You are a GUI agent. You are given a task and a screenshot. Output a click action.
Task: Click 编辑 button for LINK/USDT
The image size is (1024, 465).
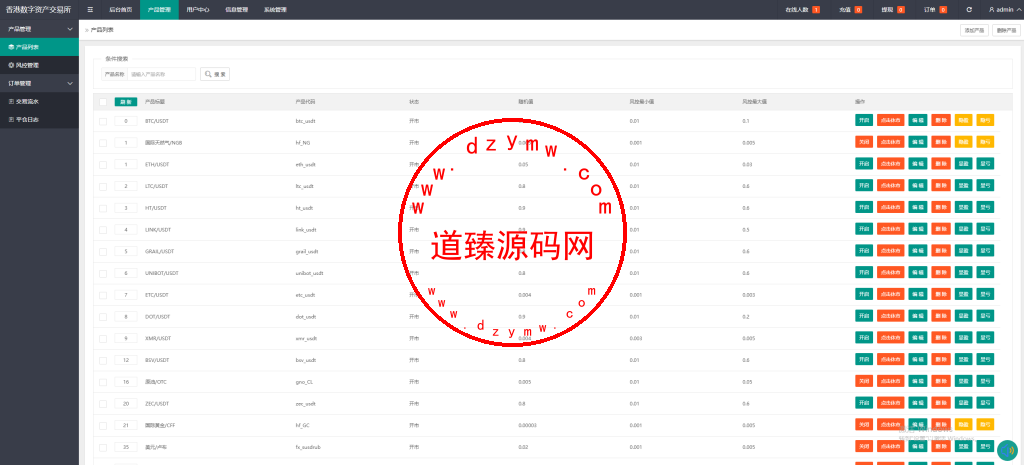pyautogui.click(x=918, y=229)
